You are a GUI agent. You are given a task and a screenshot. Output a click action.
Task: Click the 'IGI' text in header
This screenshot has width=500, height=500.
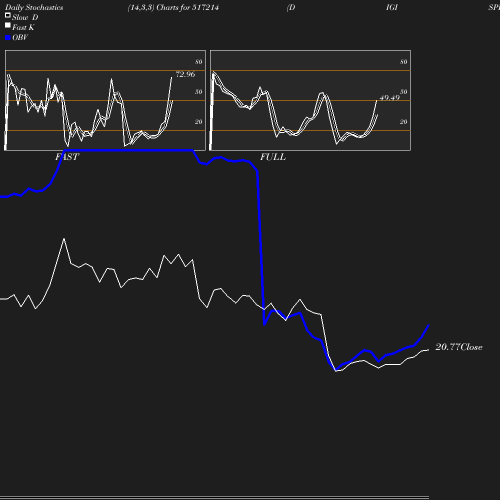(x=392, y=8)
